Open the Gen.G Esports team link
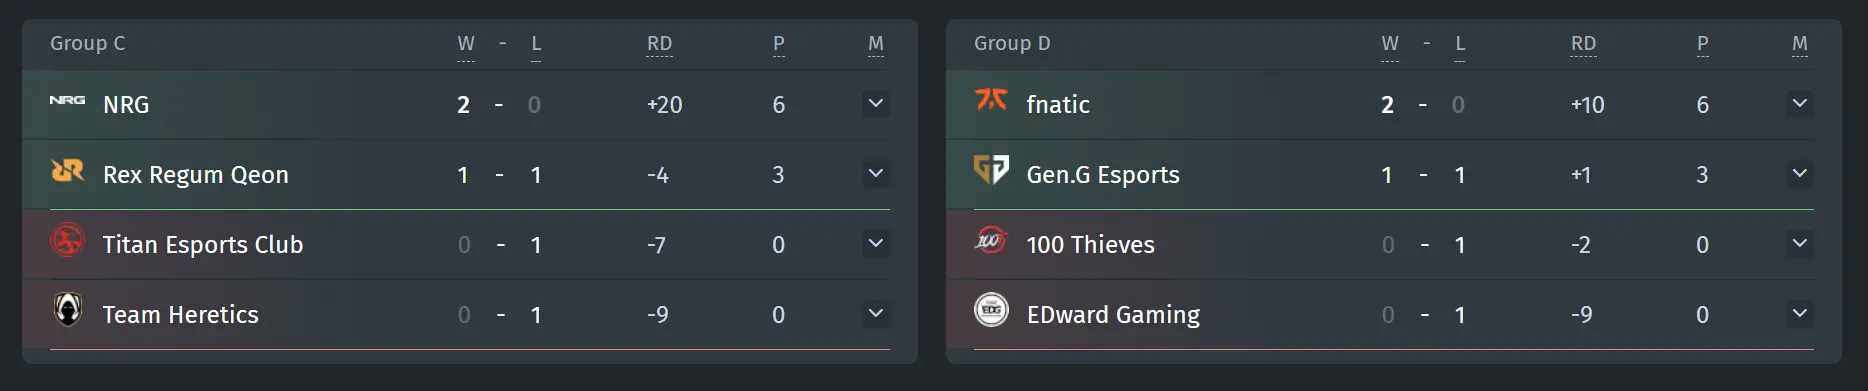The image size is (1868, 391). pyautogui.click(x=1103, y=175)
